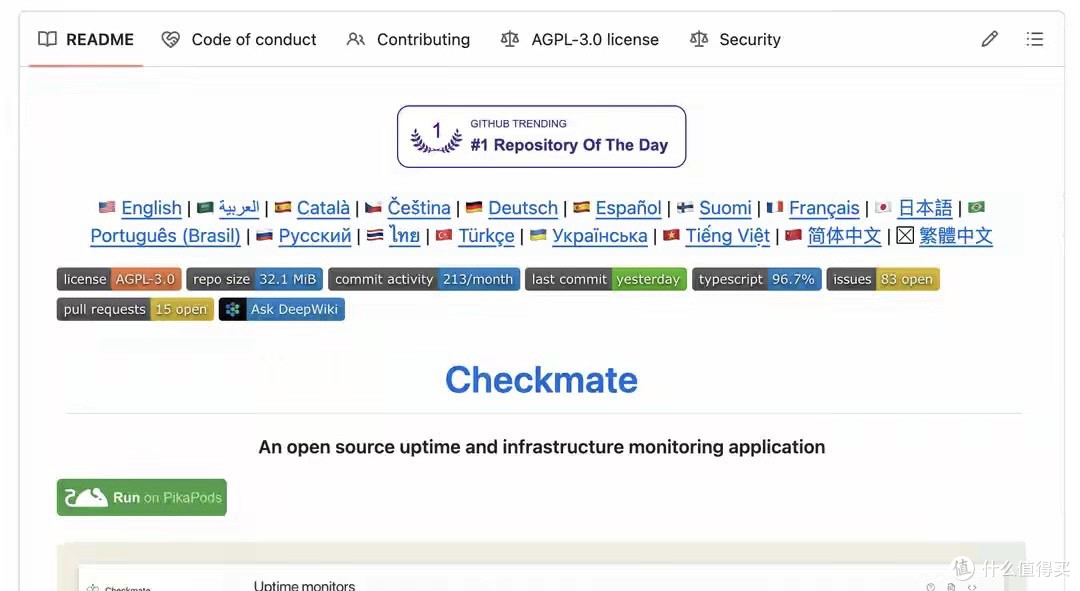Open the Suomi translation link
The width and height of the screenshot is (1080, 591).
[725, 207]
